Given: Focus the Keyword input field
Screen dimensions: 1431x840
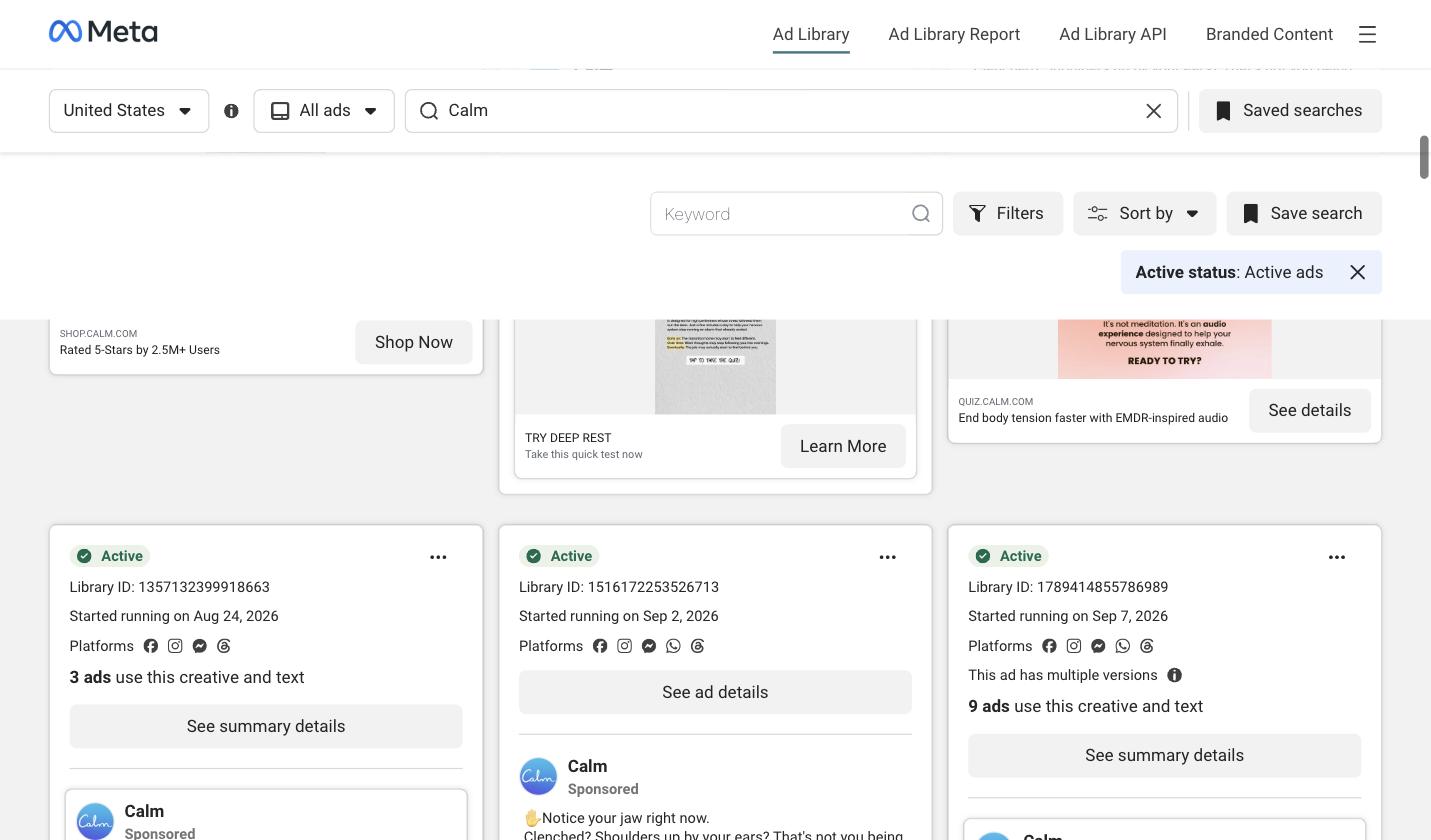Looking at the screenshot, I should tap(780, 214).
